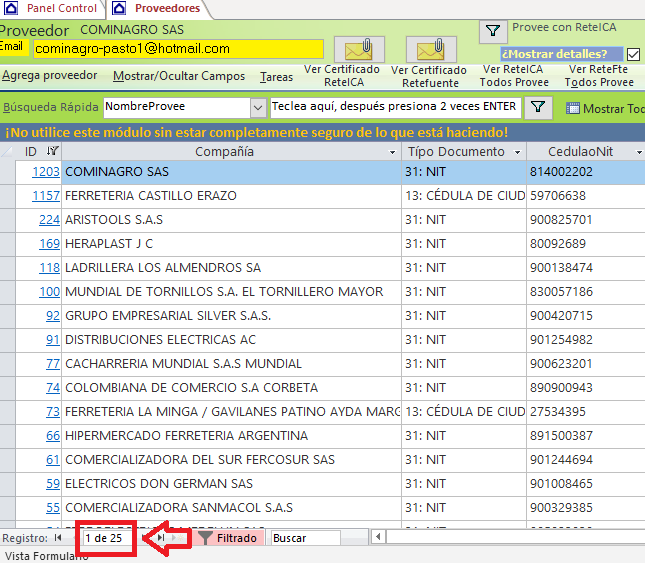The height and width of the screenshot is (563, 645).
Task: Open supplier ID 1157 link
Action: tap(46, 196)
